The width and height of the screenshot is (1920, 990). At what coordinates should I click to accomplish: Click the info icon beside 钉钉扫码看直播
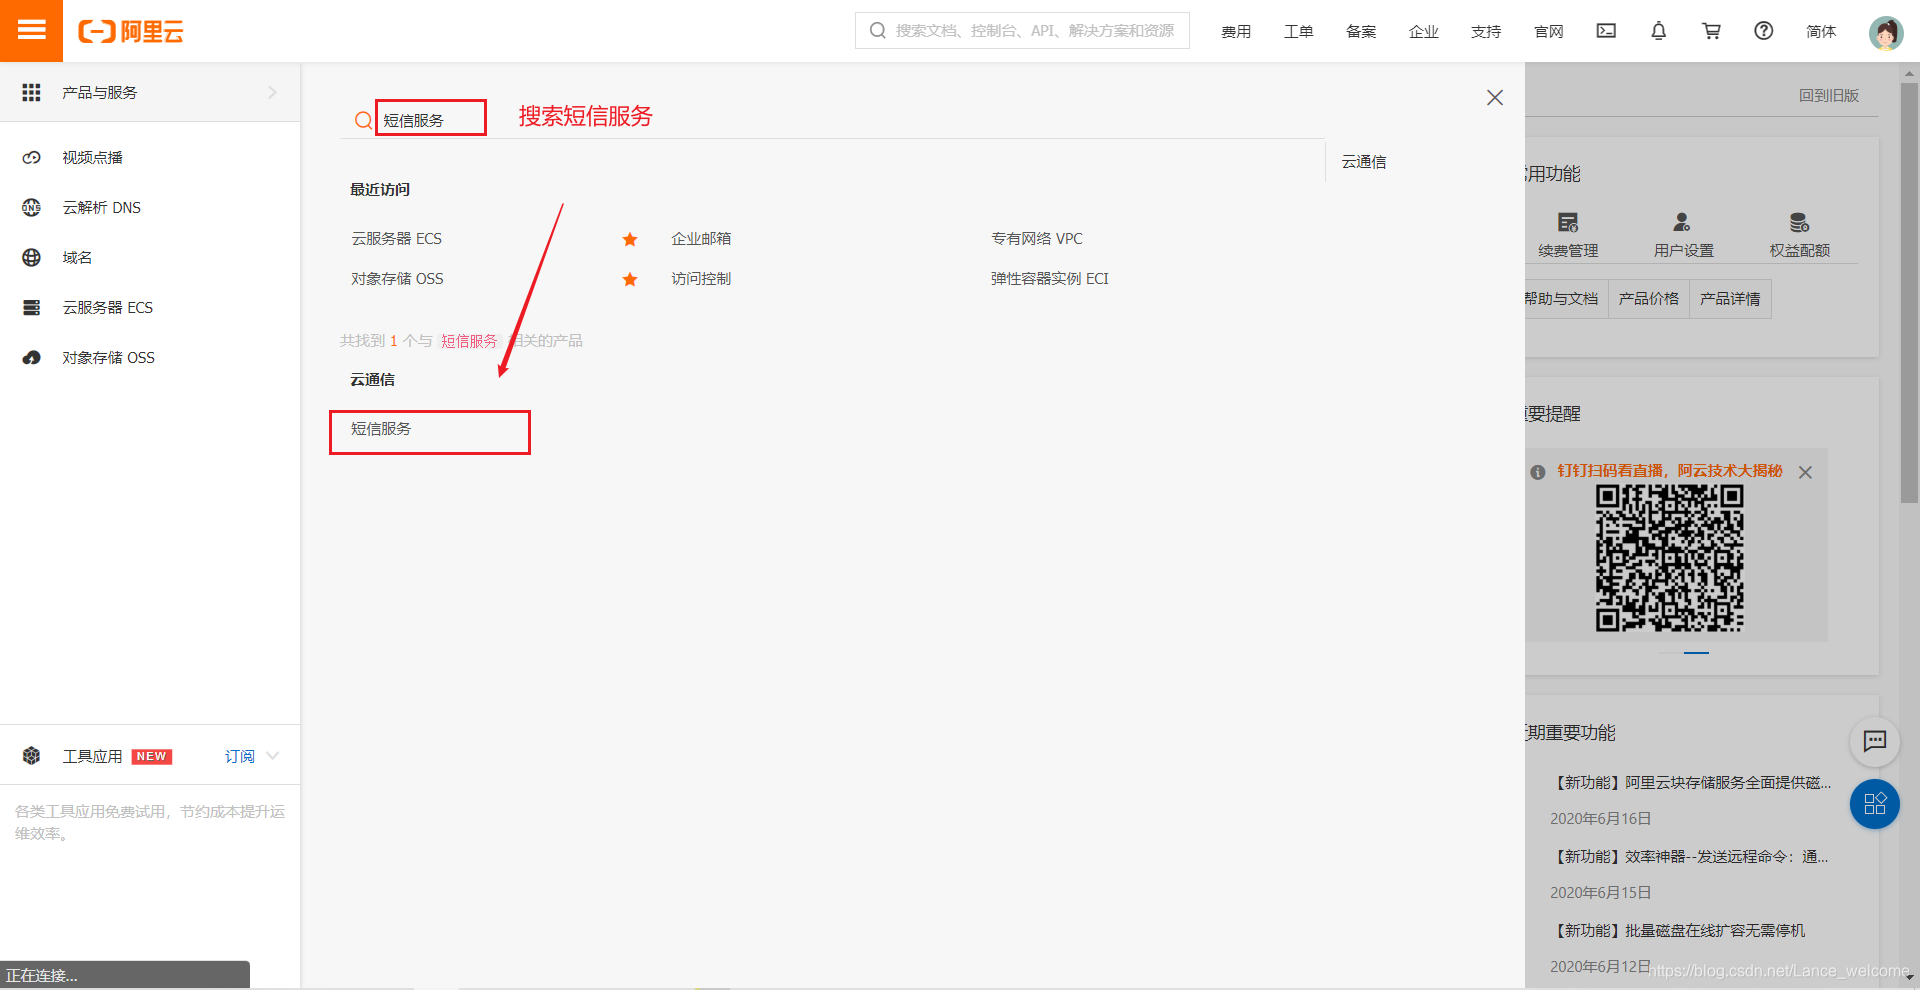coord(1538,472)
